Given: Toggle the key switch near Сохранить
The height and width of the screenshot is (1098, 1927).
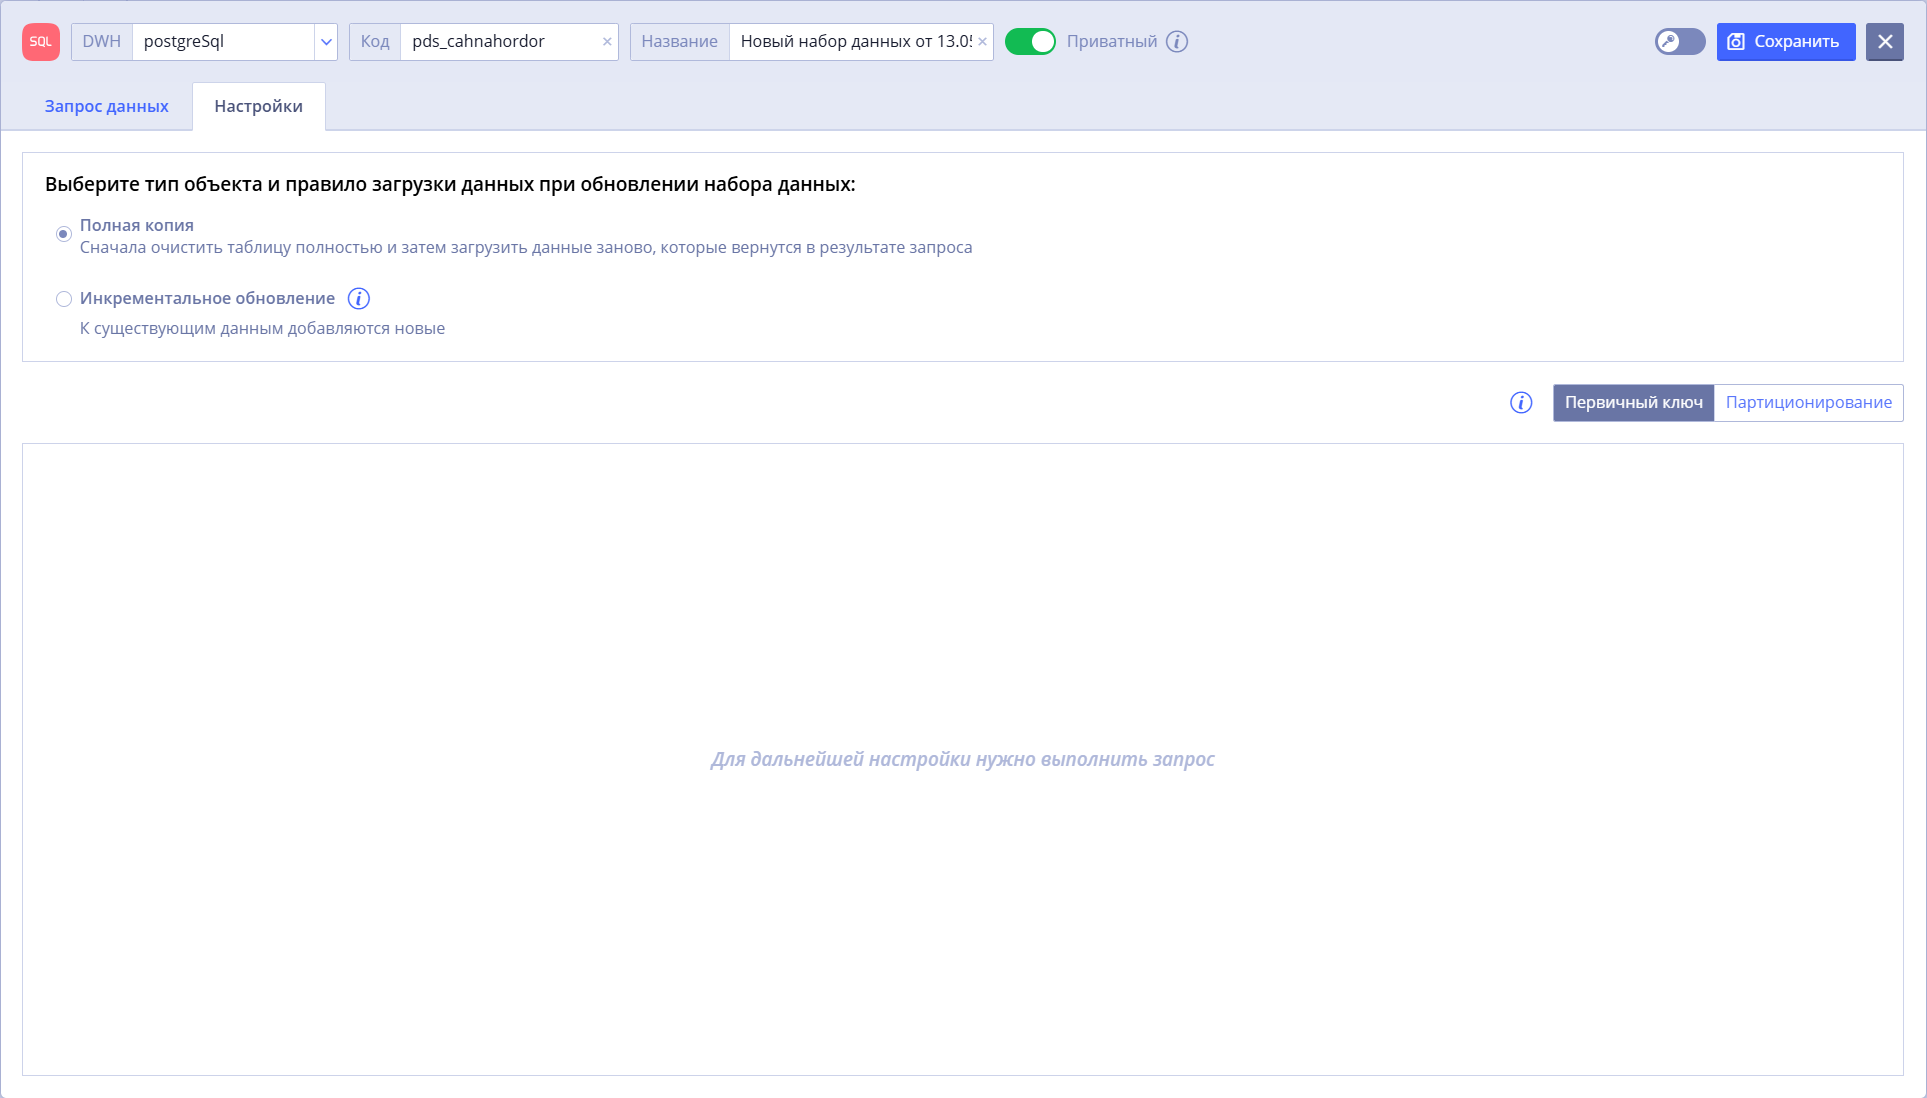Looking at the screenshot, I should point(1680,42).
